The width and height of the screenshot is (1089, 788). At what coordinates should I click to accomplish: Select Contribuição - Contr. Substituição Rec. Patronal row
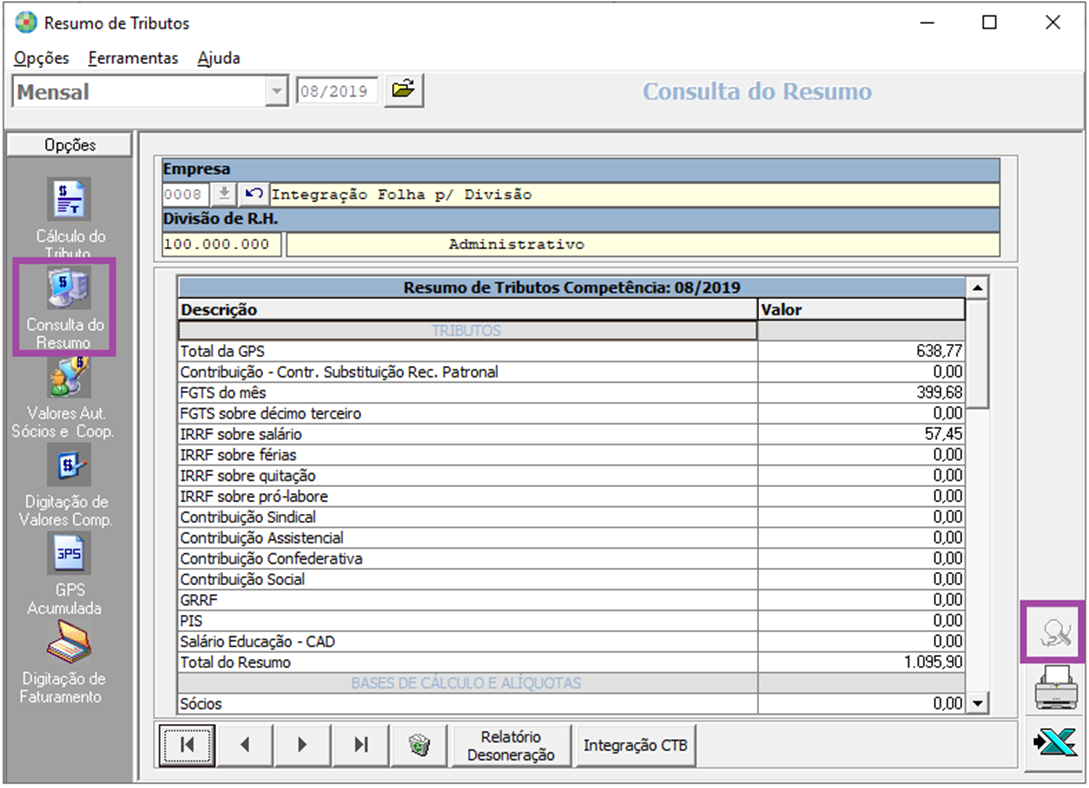tap(572, 372)
